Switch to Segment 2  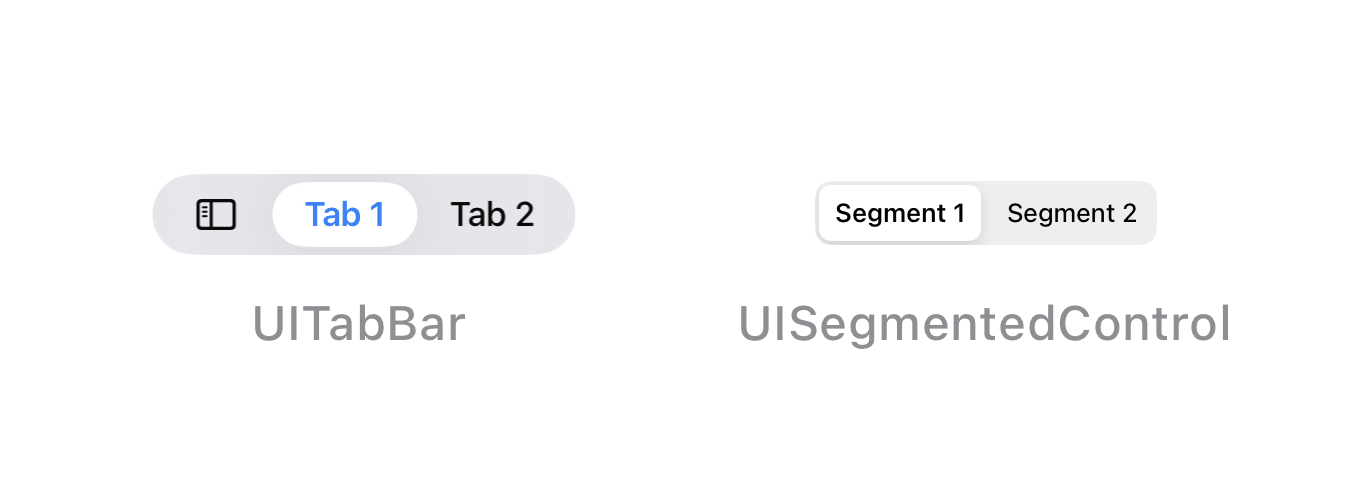[x=1071, y=213]
